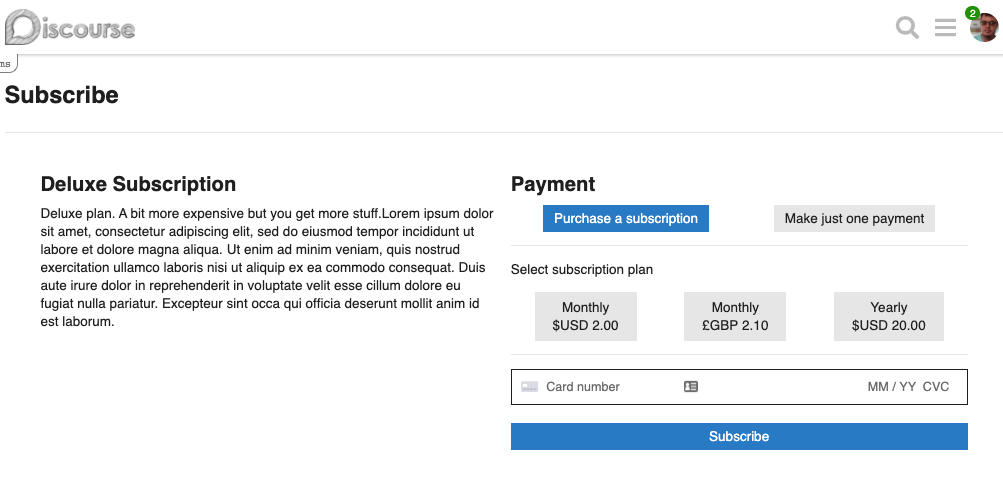
Task: Click the partially hidden tab at left edge
Action: pyautogui.click(x=8, y=63)
